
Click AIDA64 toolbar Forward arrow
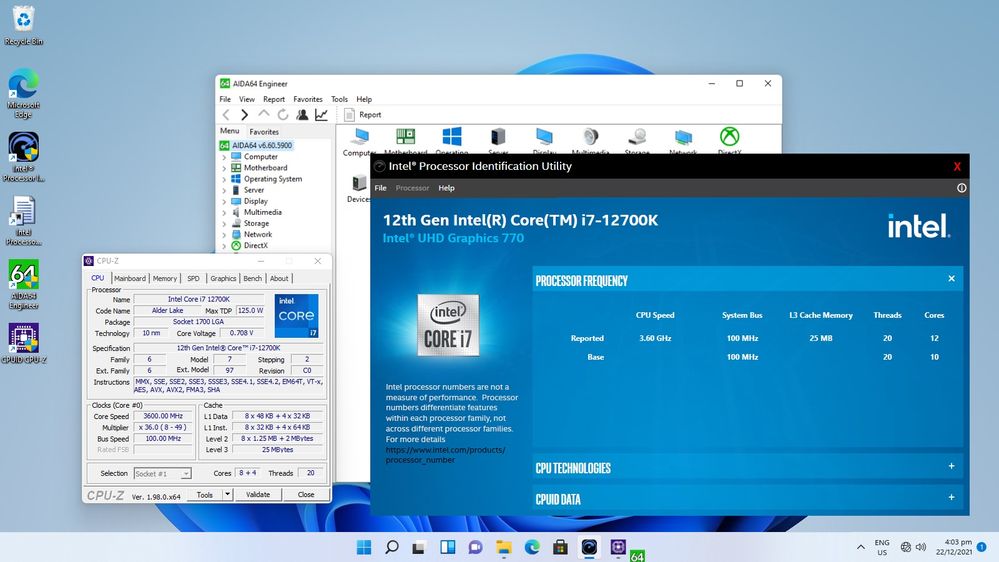pyautogui.click(x=244, y=115)
